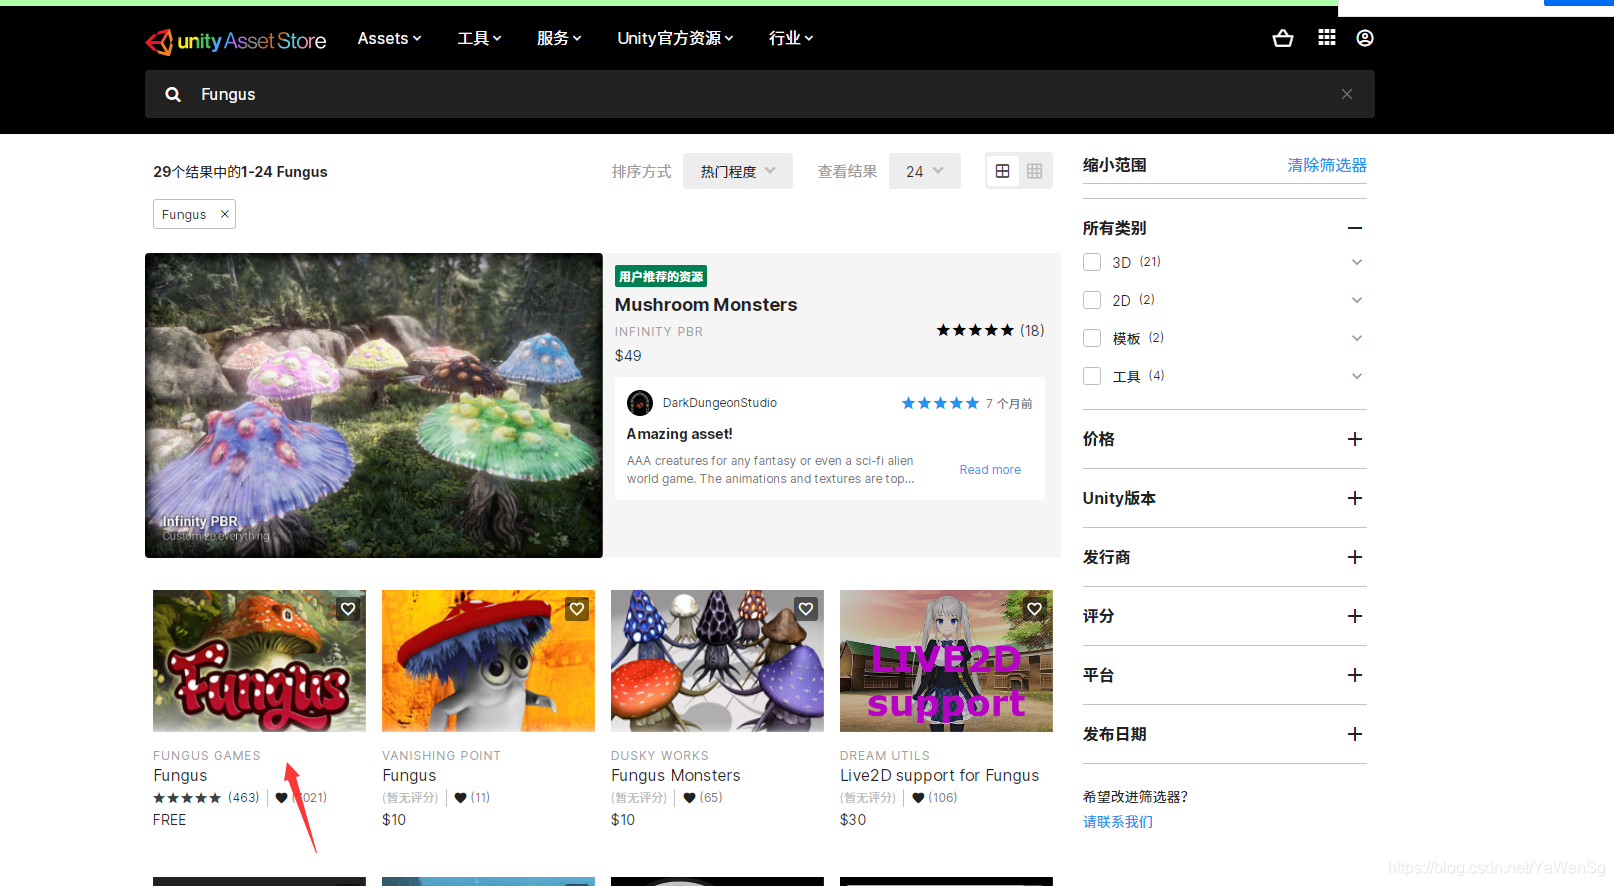Expand the Unity版本 filter section

pyautogui.click(x=1355, y=498)
